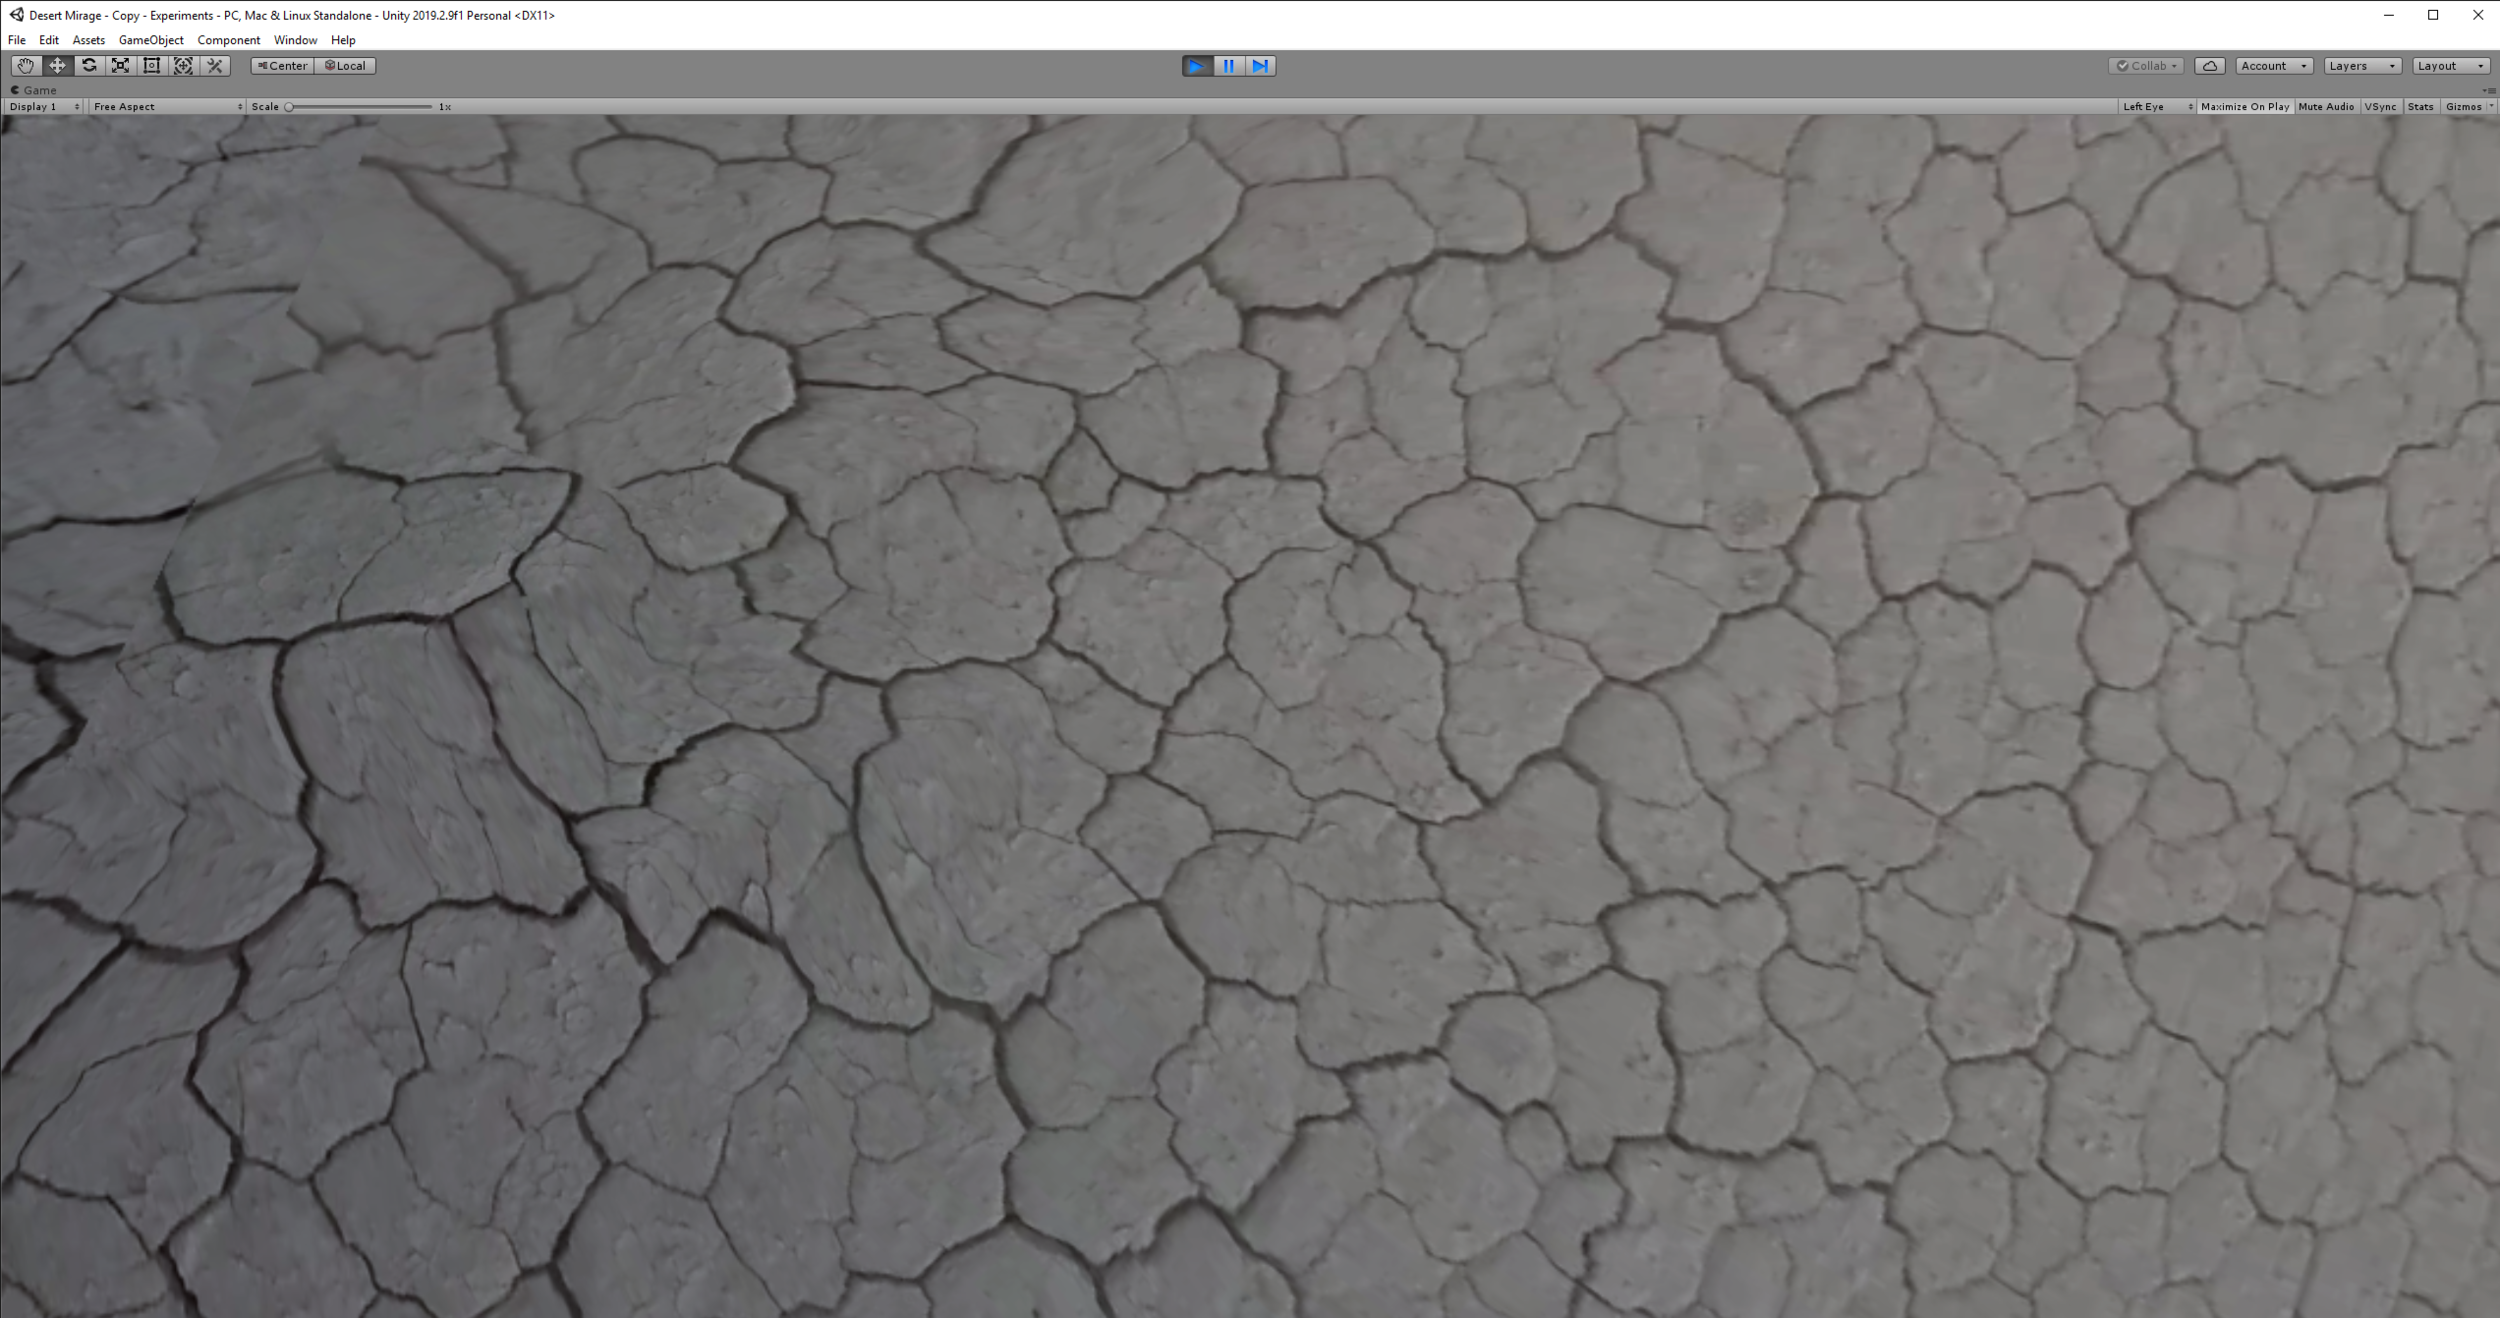Toggle VSync option
Image resolution: width=2500 pixels, height=1318 pixels.
click(2381, 107)
